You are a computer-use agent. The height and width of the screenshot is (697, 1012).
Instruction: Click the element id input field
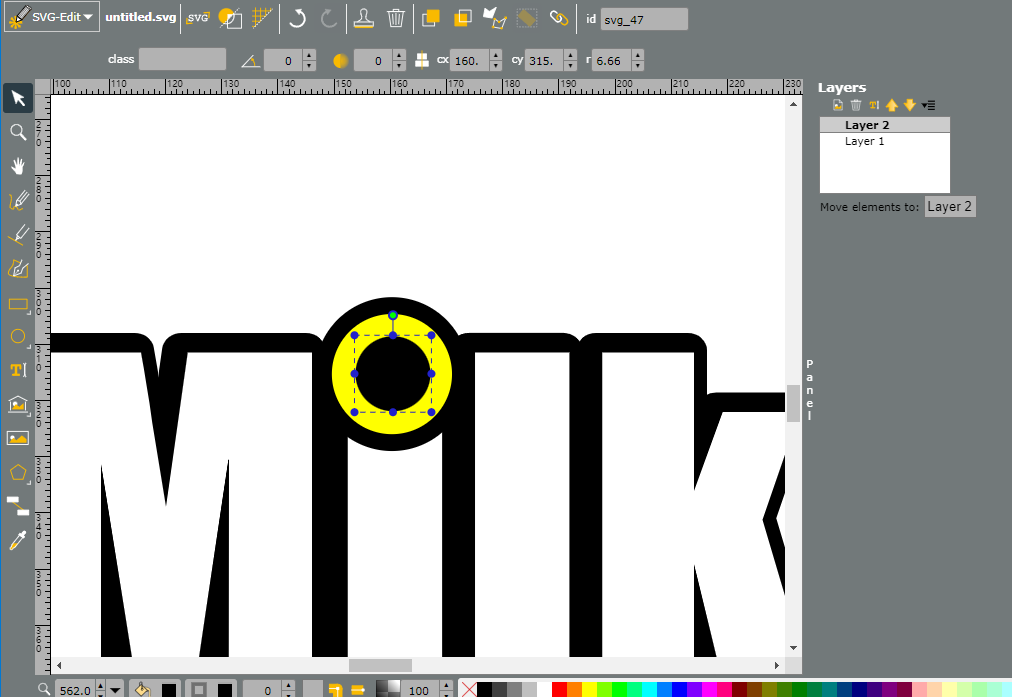point(643,19)
